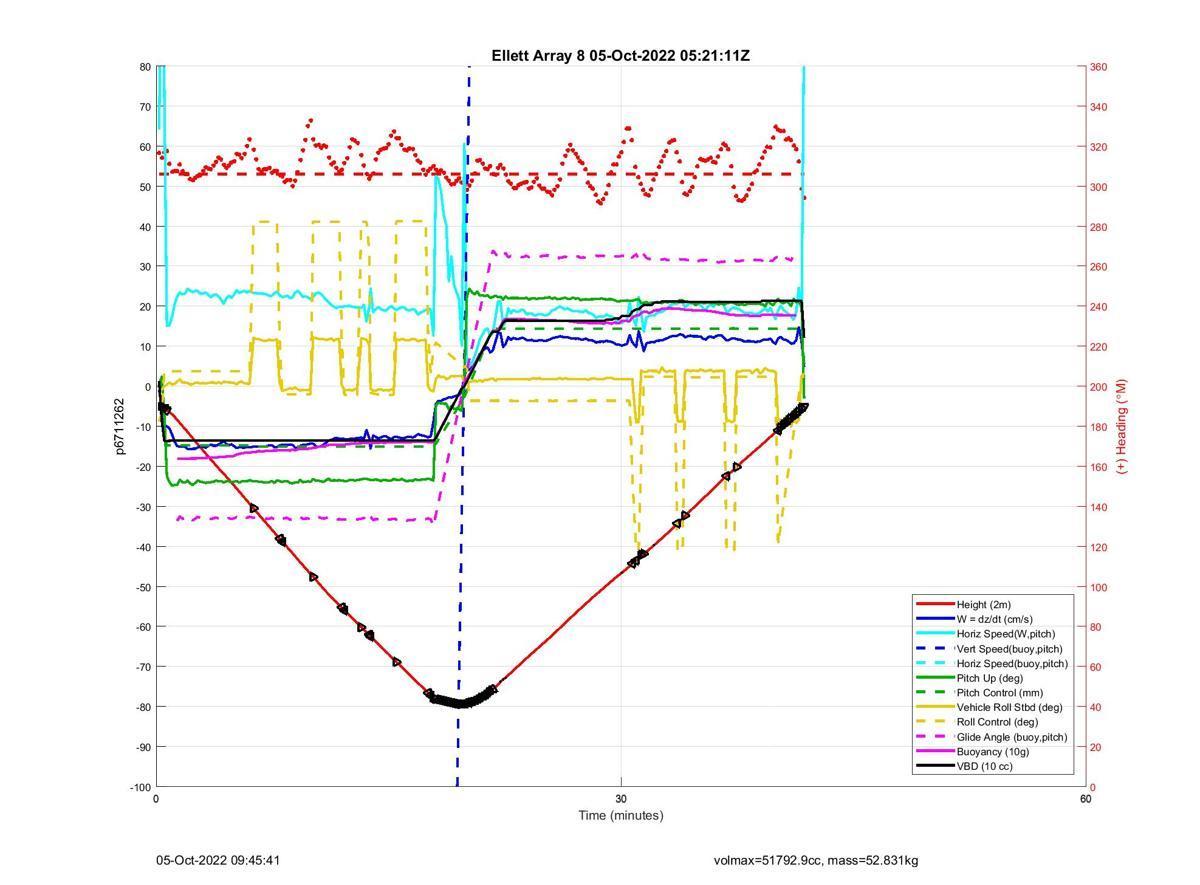This screenshot has width=1200, height=885.
Task: Select the 'Pitch Control (mm)' legend entry
Action: click(x=991, y=692)
